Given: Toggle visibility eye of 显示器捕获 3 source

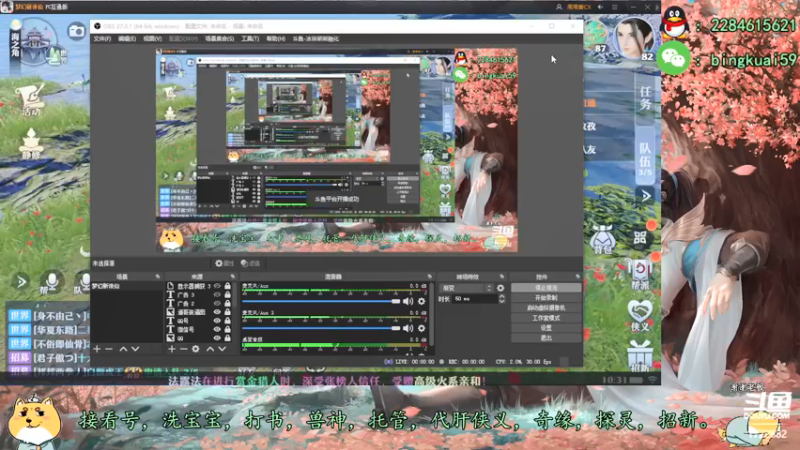Looking at the screenshot, I should pyautogui.click(x=217, y=286).
